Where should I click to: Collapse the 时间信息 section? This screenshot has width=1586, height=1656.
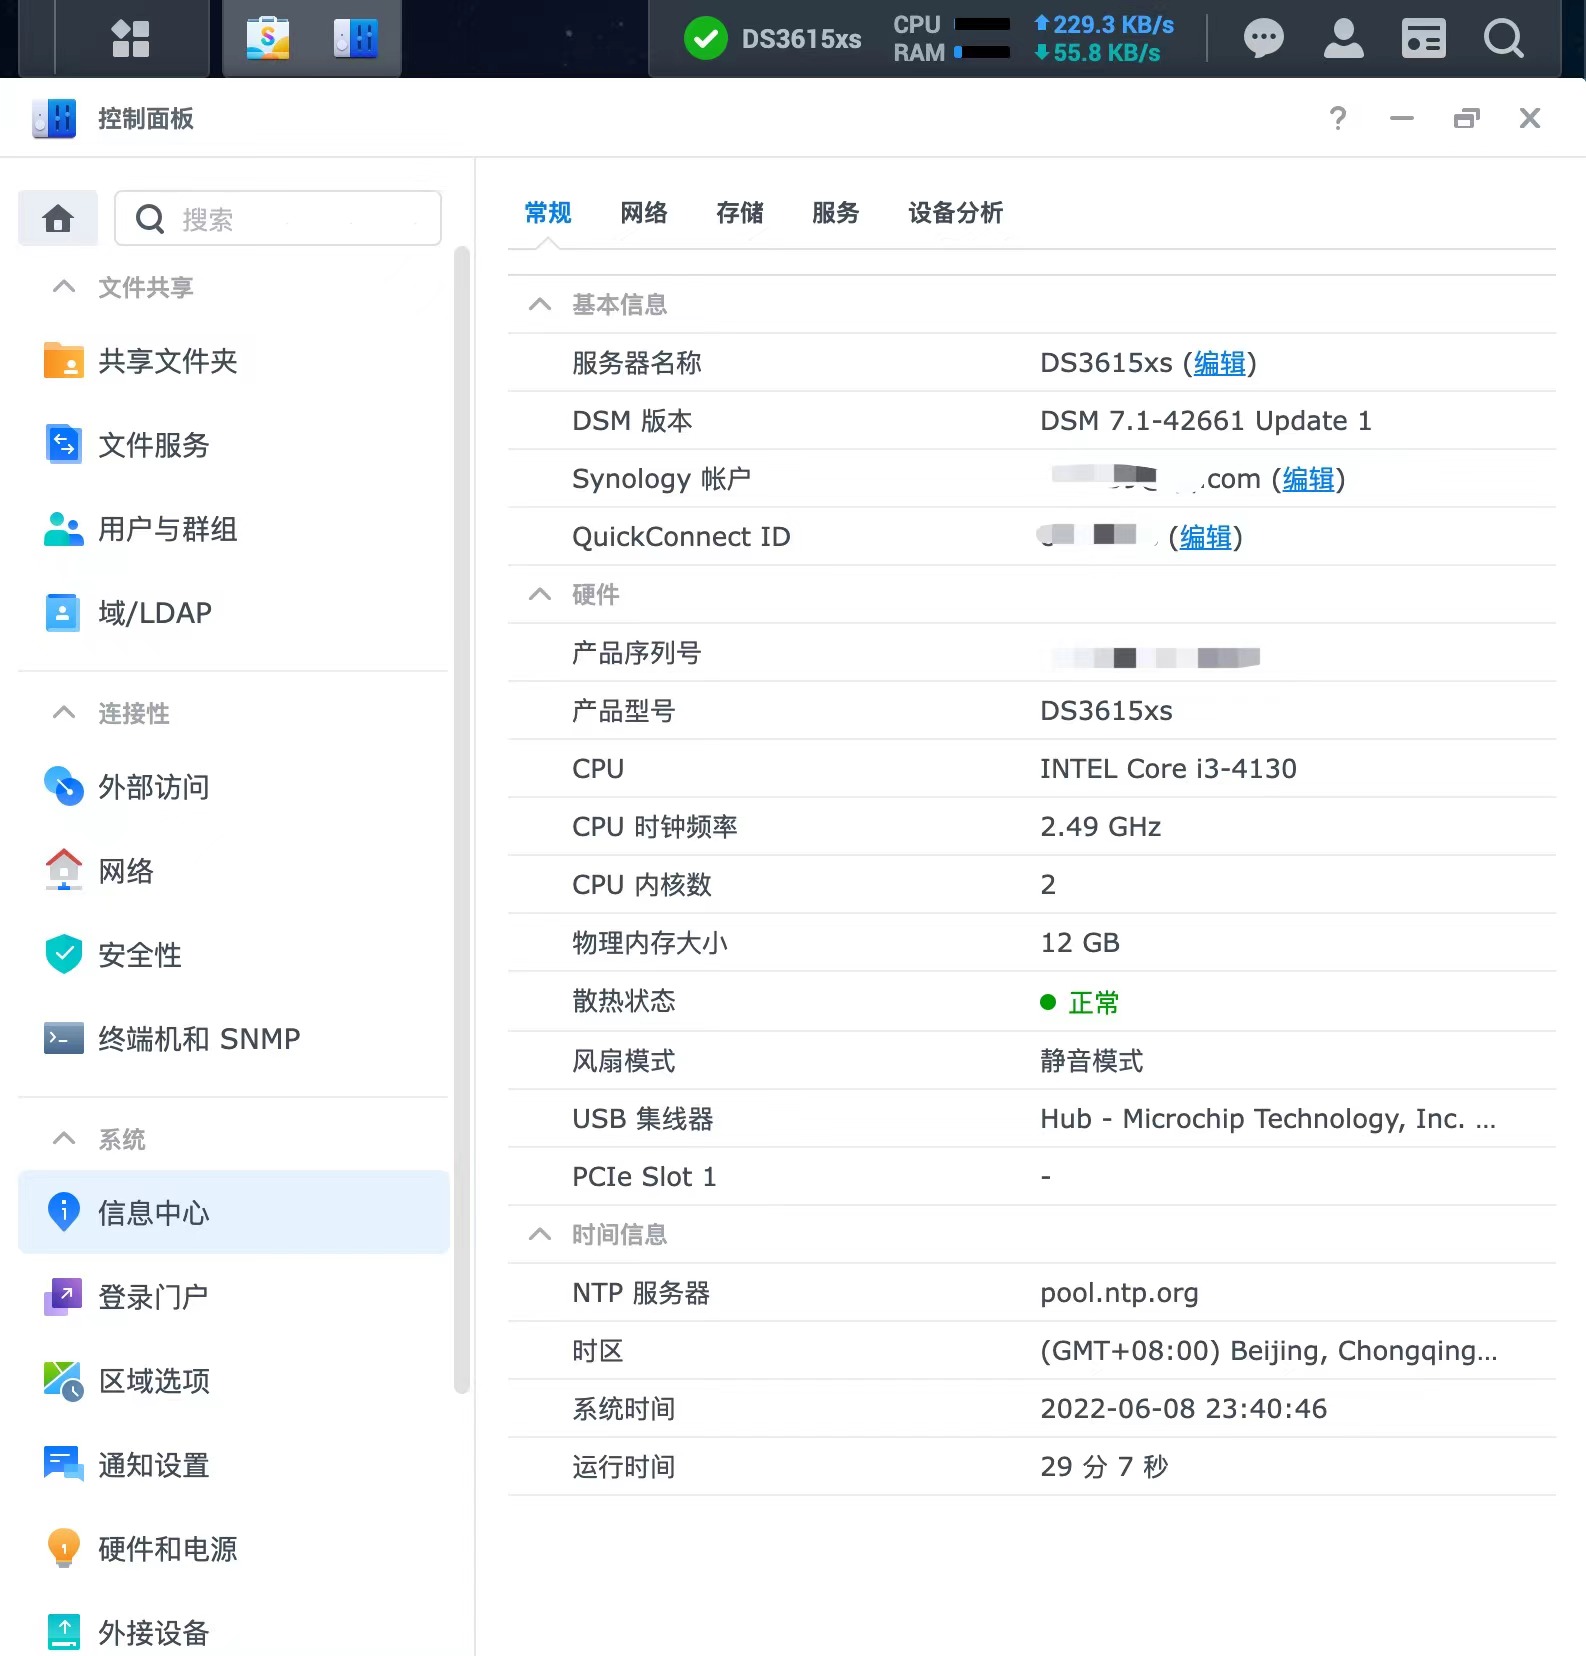click(540, 1234)
